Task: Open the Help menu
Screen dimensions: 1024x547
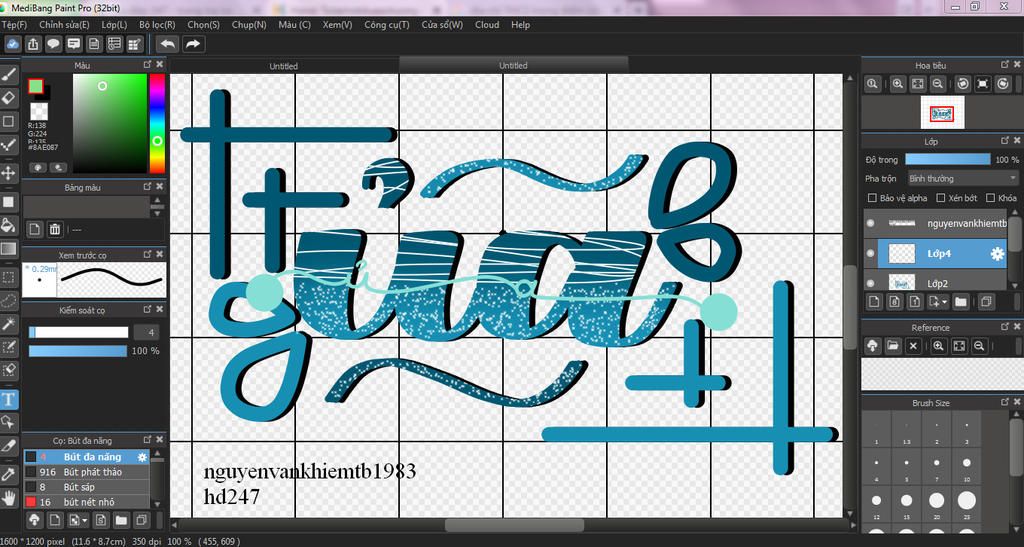Action: 520,25
